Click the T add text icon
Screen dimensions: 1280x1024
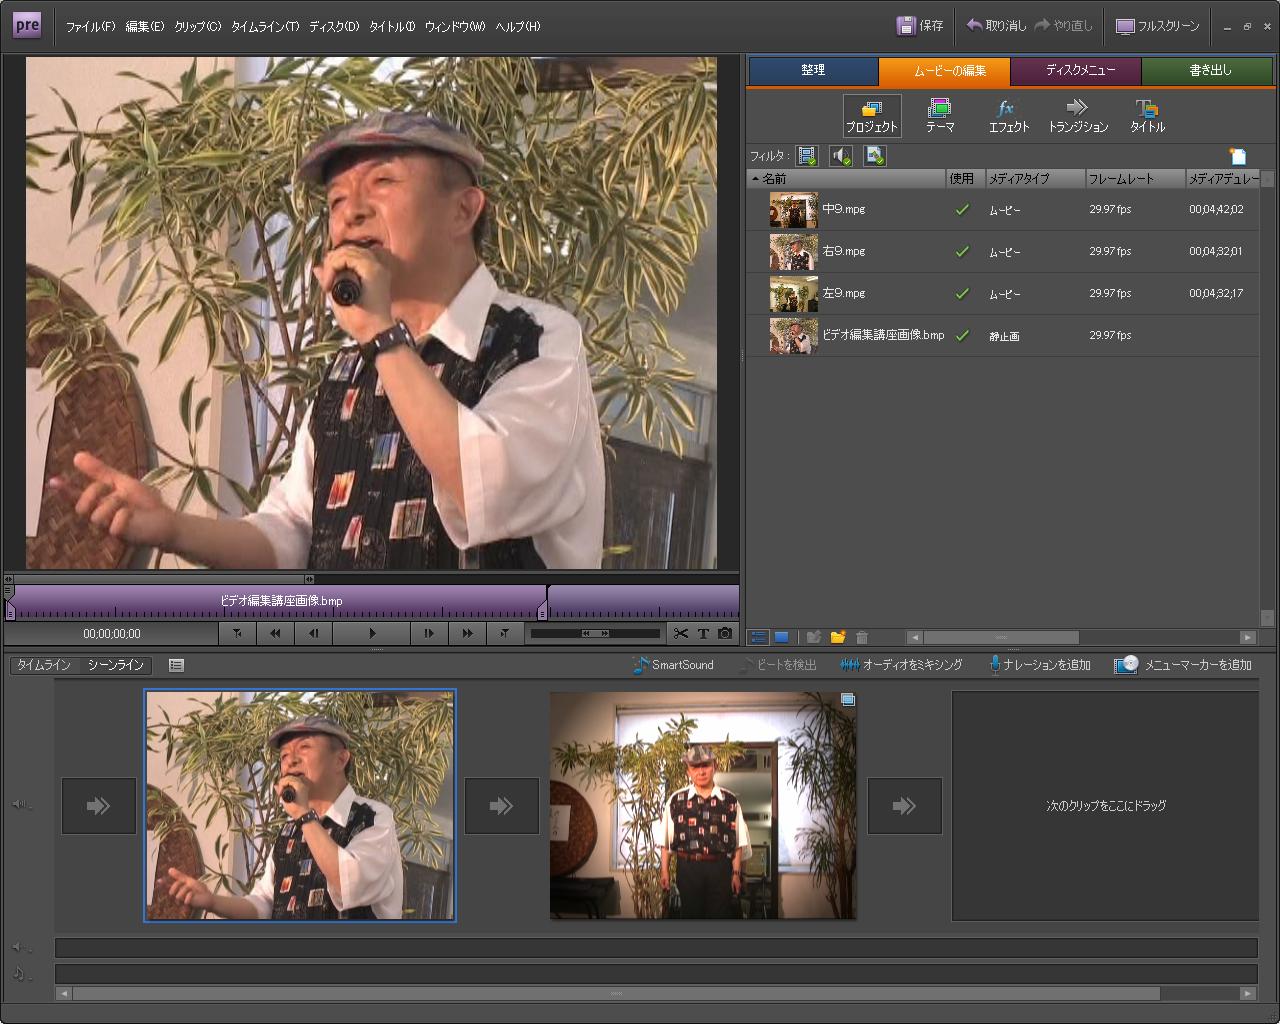[x=703, y=633]
